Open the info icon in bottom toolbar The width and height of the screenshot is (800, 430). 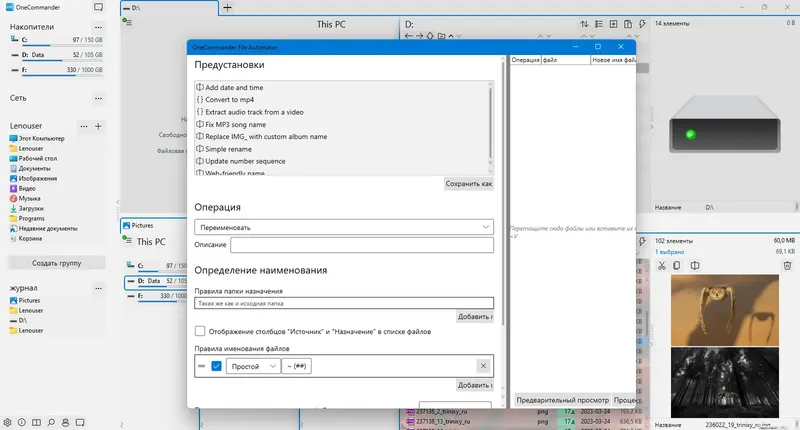click(x=22, y=422)
